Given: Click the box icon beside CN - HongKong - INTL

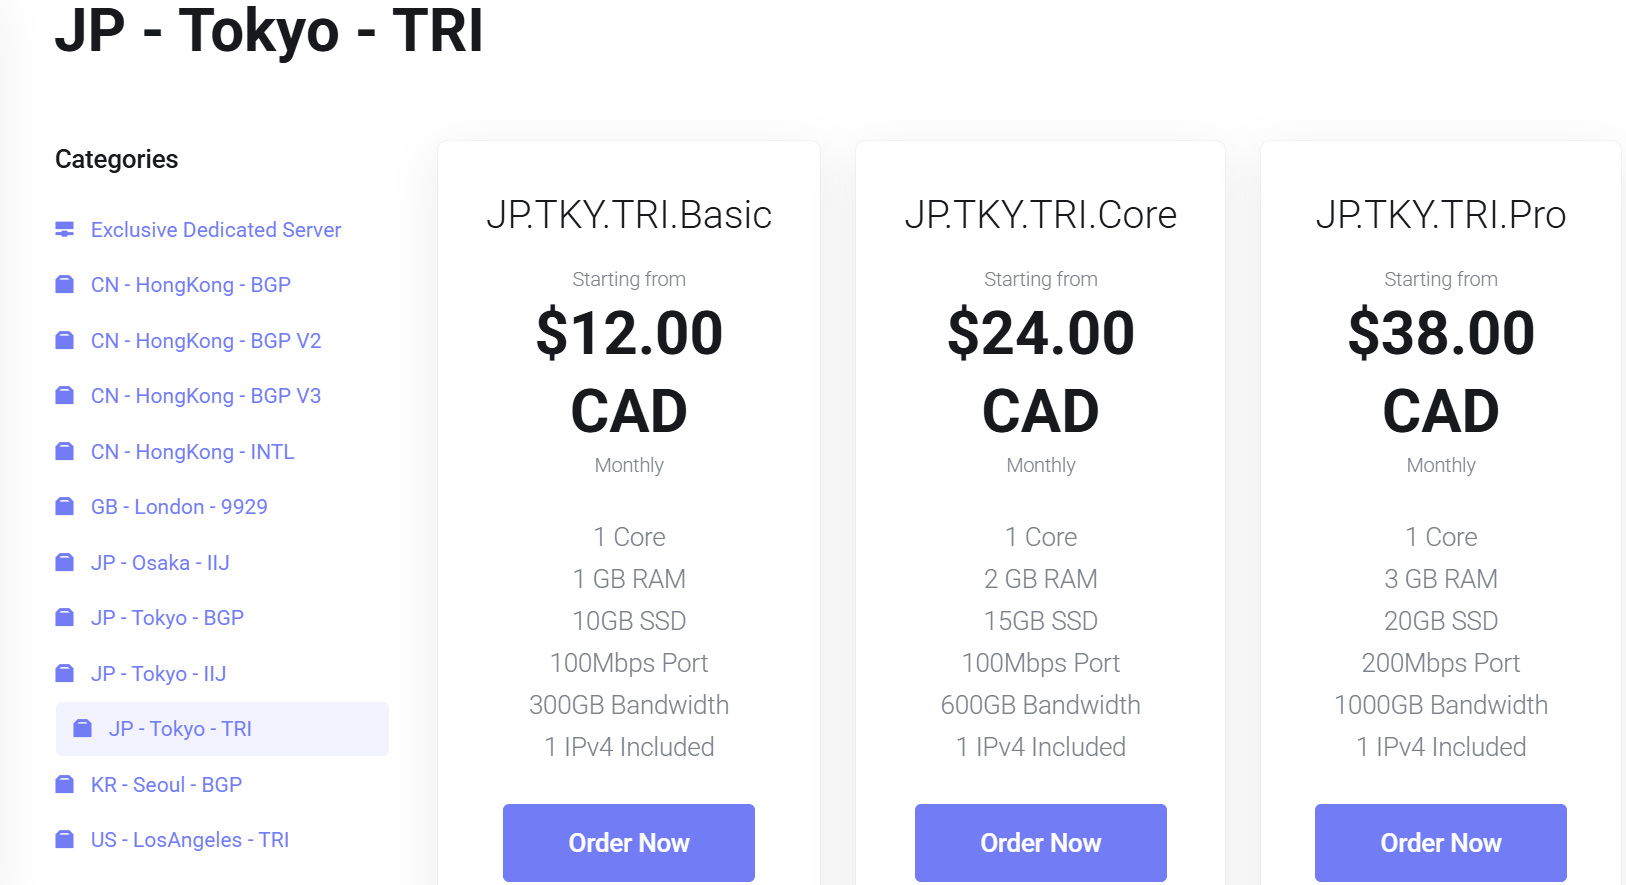Looking at the screenshot, I should pyautogui.click(x=65, y=452).
